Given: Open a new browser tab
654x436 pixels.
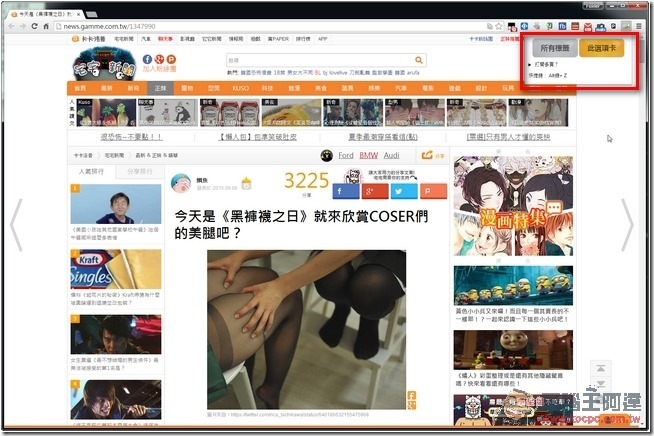Looking at the screenshot, I should 92,15.
